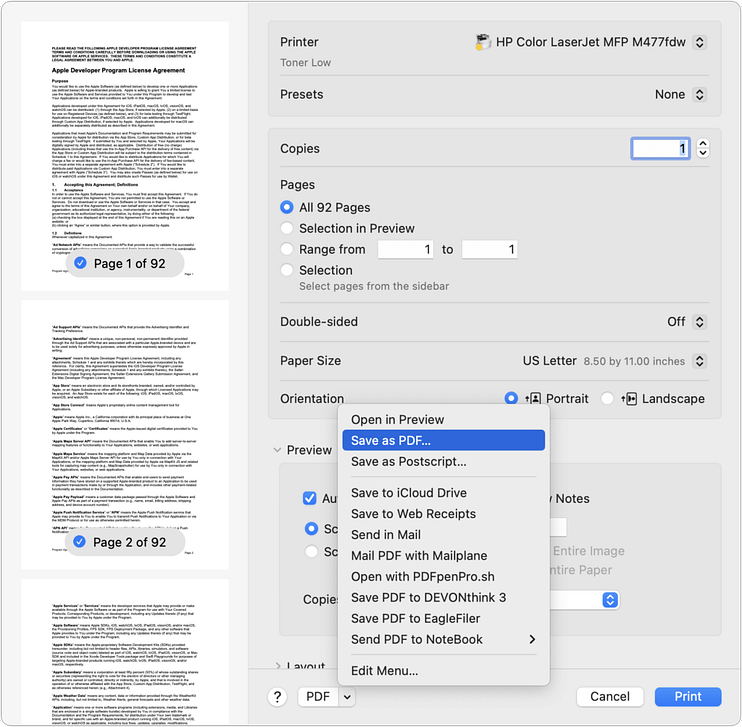Choose Open in Preview menu item
The height and width of the screenshot is (727, 742).
[x=443, y=420]
